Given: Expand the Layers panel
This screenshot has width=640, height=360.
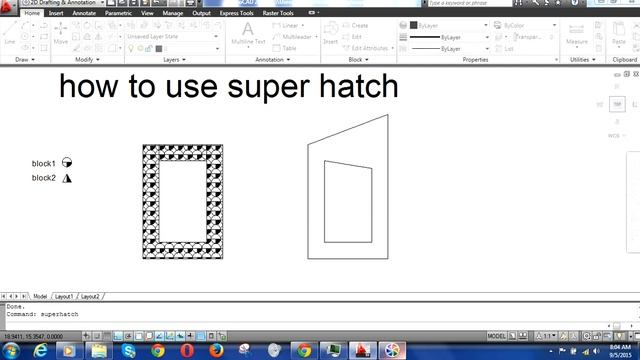Looking at the screenshot, I should click(174, 60).
